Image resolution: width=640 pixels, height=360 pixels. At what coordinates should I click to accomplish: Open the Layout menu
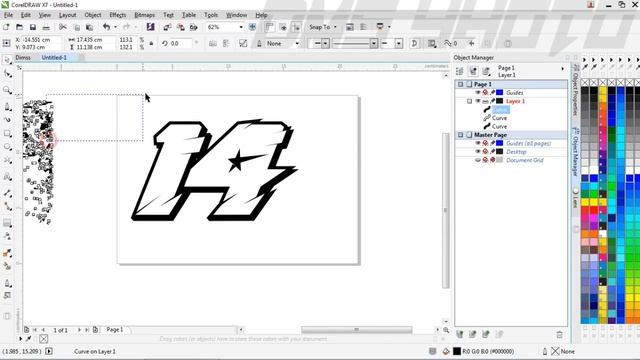click(67, 15)
